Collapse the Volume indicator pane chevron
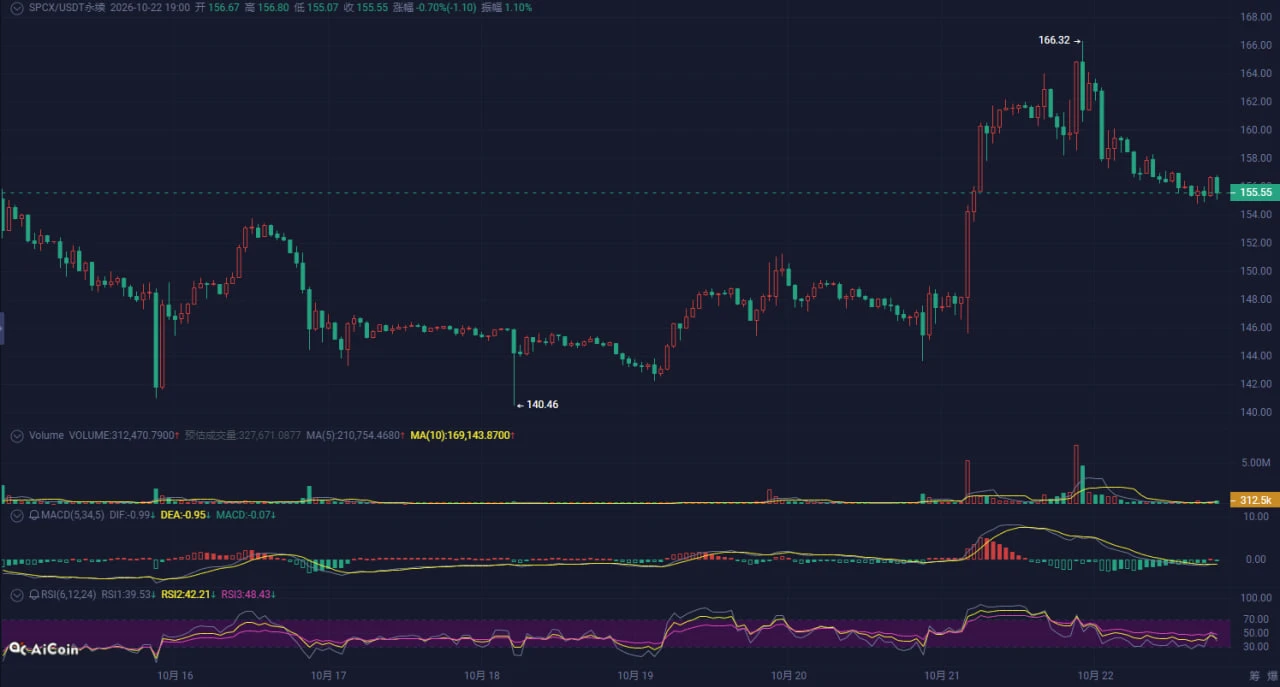This screenshot has height=687, width=1280. click(16, 435)
